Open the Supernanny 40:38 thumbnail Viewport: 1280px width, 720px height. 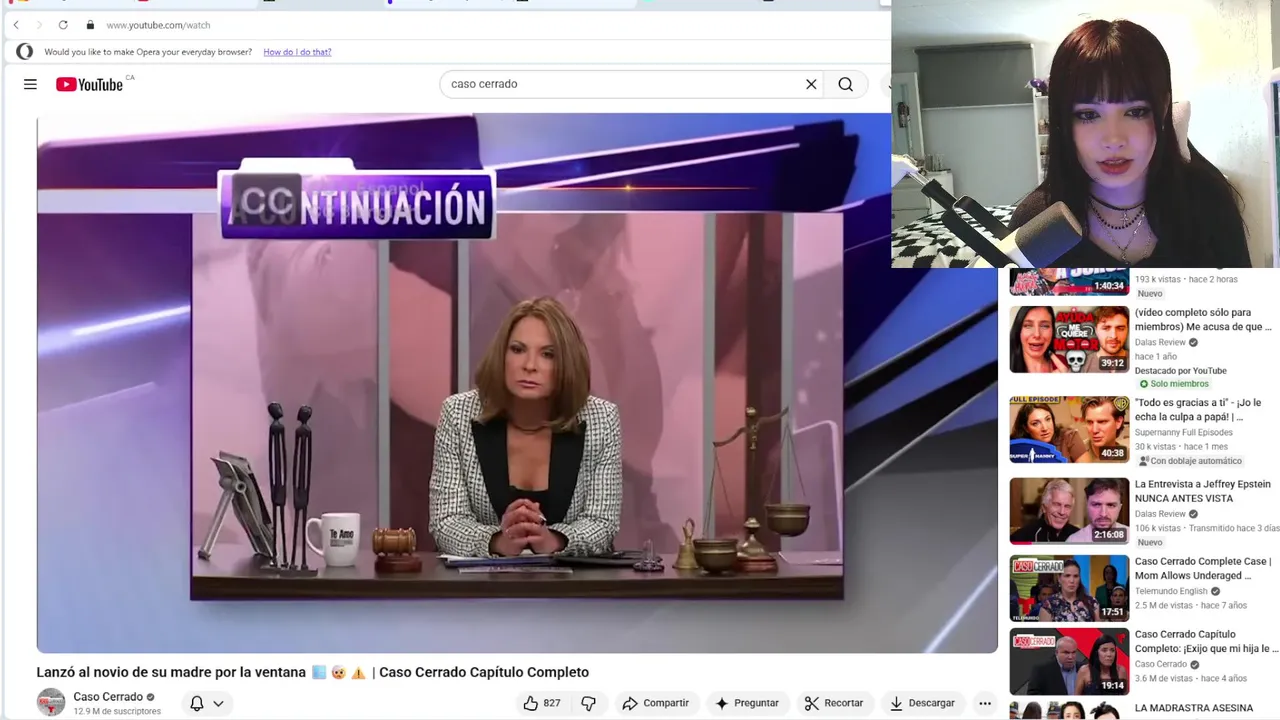pyautogui.click(x=1069, y=430)
